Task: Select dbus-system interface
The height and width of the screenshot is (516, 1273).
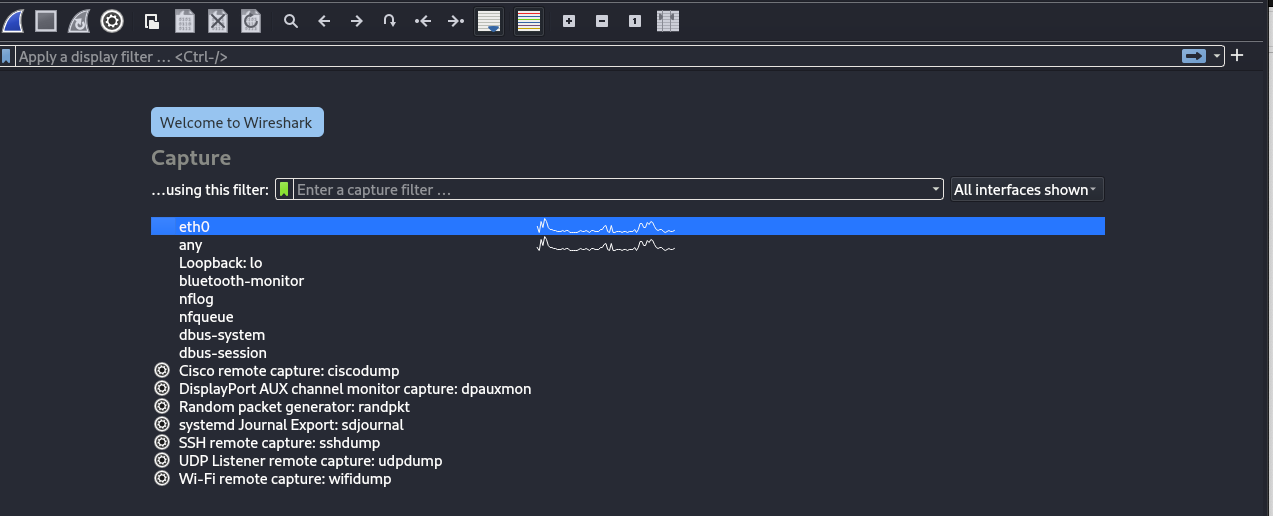Action: (x=628, y=335)
